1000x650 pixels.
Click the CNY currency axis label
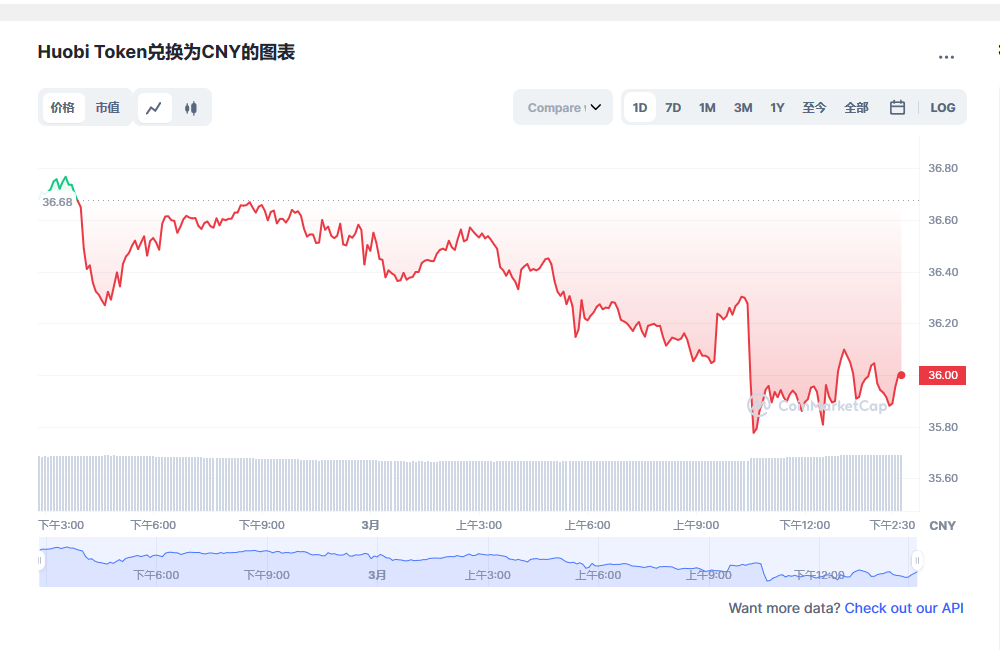click(x=942, y=526)
